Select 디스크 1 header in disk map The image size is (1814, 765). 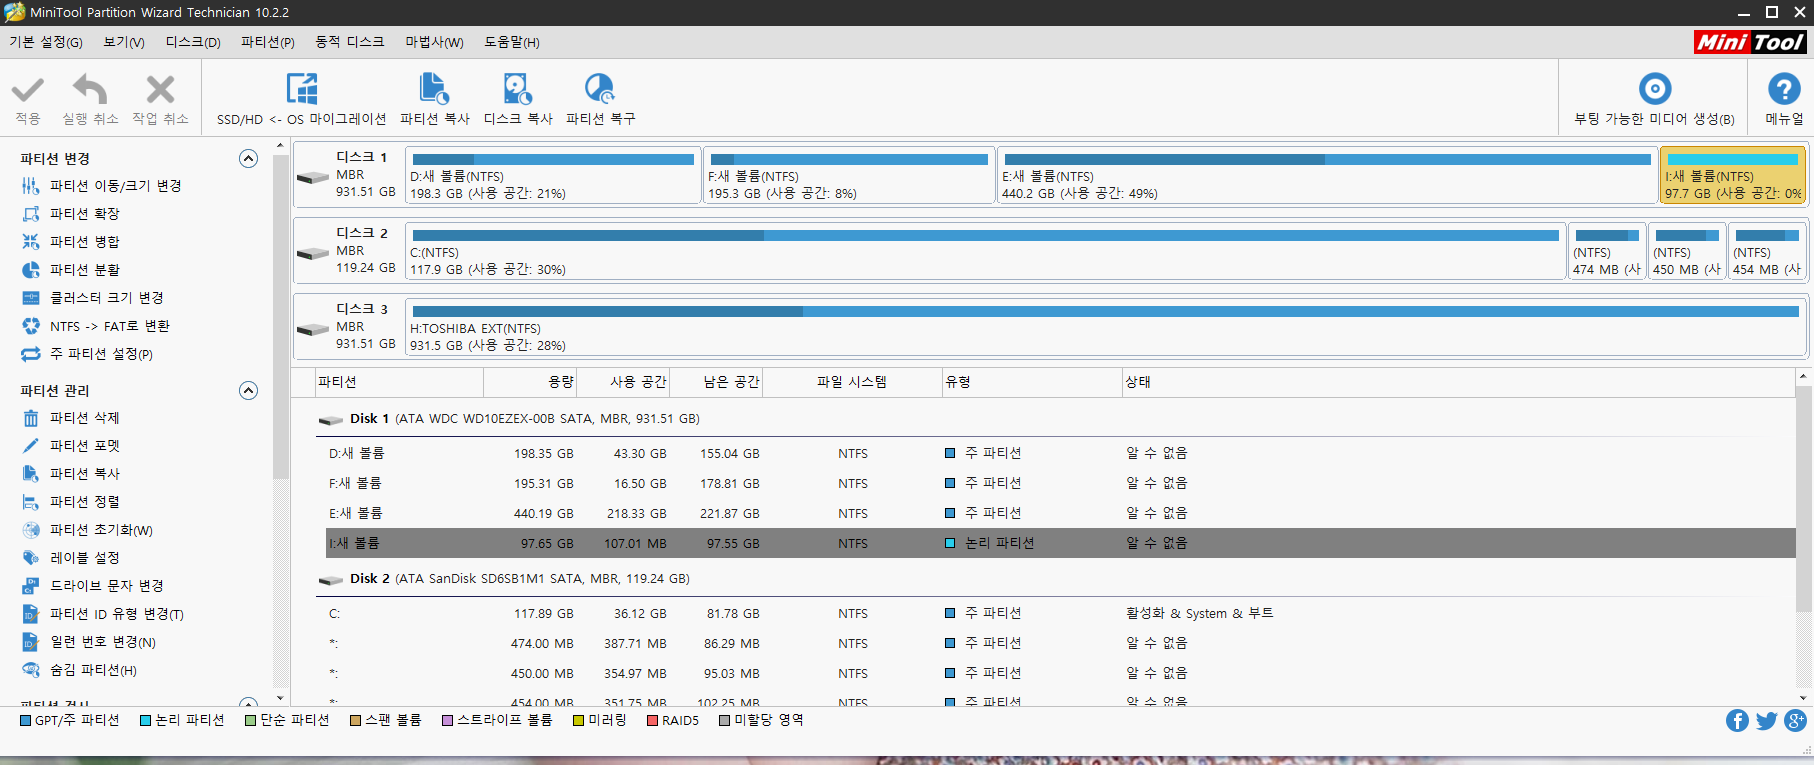click(348, 176)
